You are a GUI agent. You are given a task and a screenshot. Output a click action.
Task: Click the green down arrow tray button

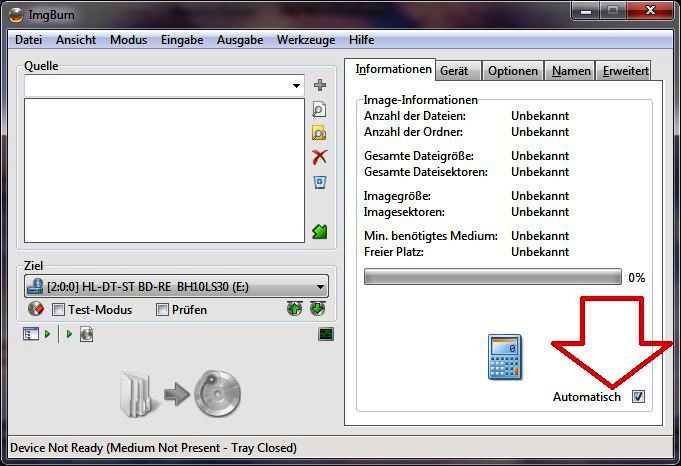(318, 309)
